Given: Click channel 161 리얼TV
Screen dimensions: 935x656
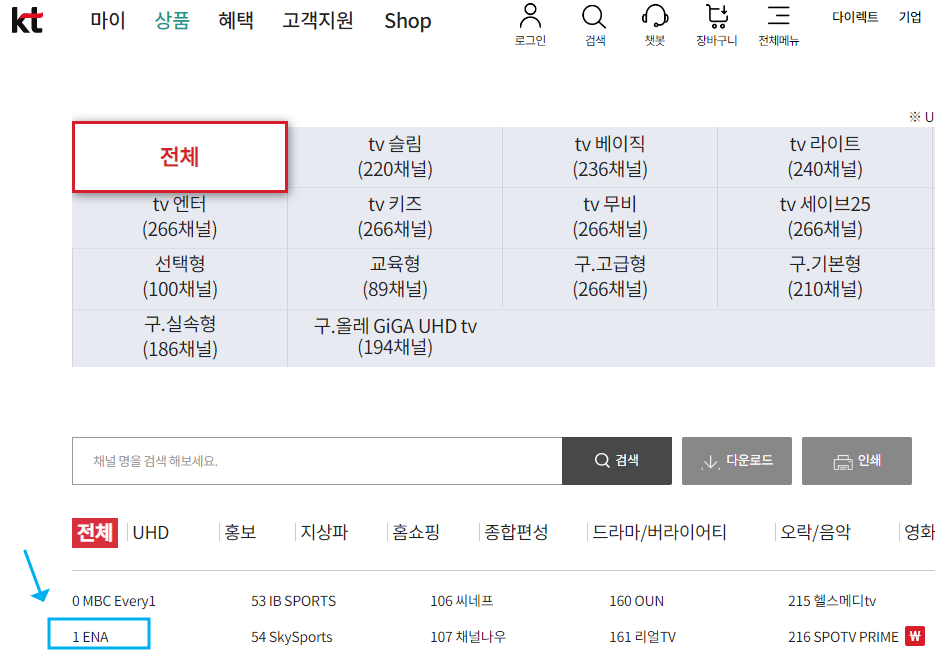Looking at the screenshot, I should (x=642, y=637).
